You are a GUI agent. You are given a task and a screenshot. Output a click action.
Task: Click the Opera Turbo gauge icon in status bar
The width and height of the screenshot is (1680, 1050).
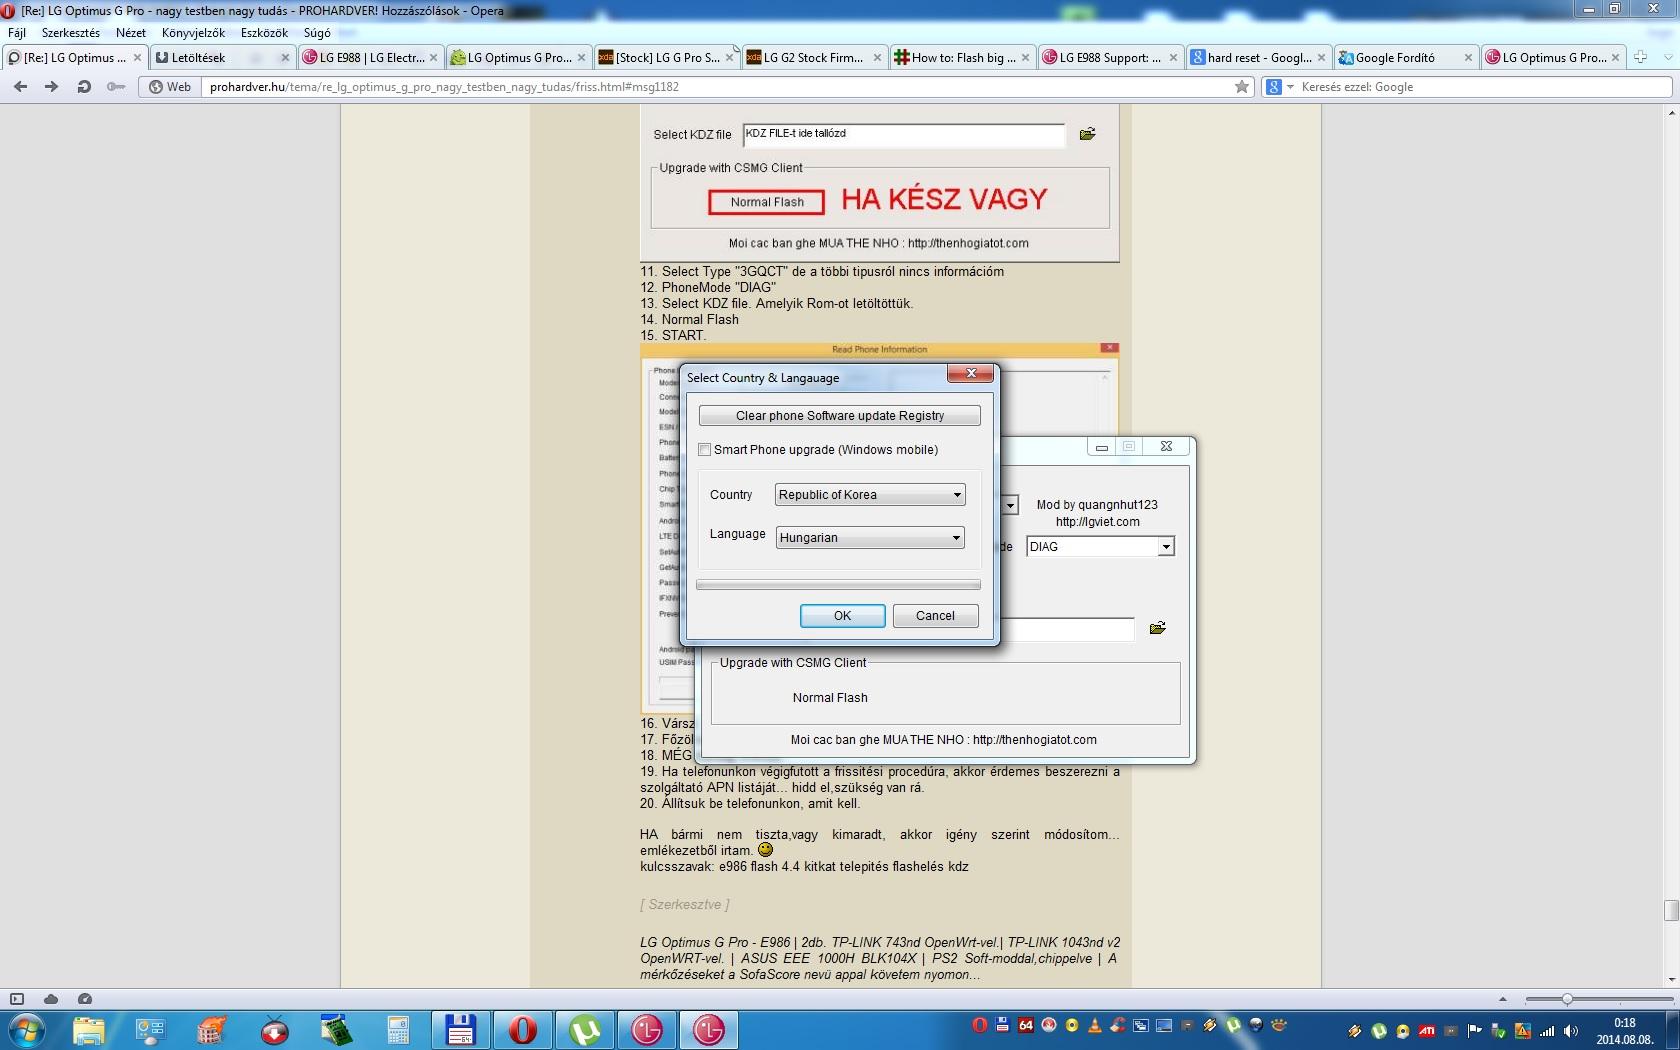click(x=85, y=998)
